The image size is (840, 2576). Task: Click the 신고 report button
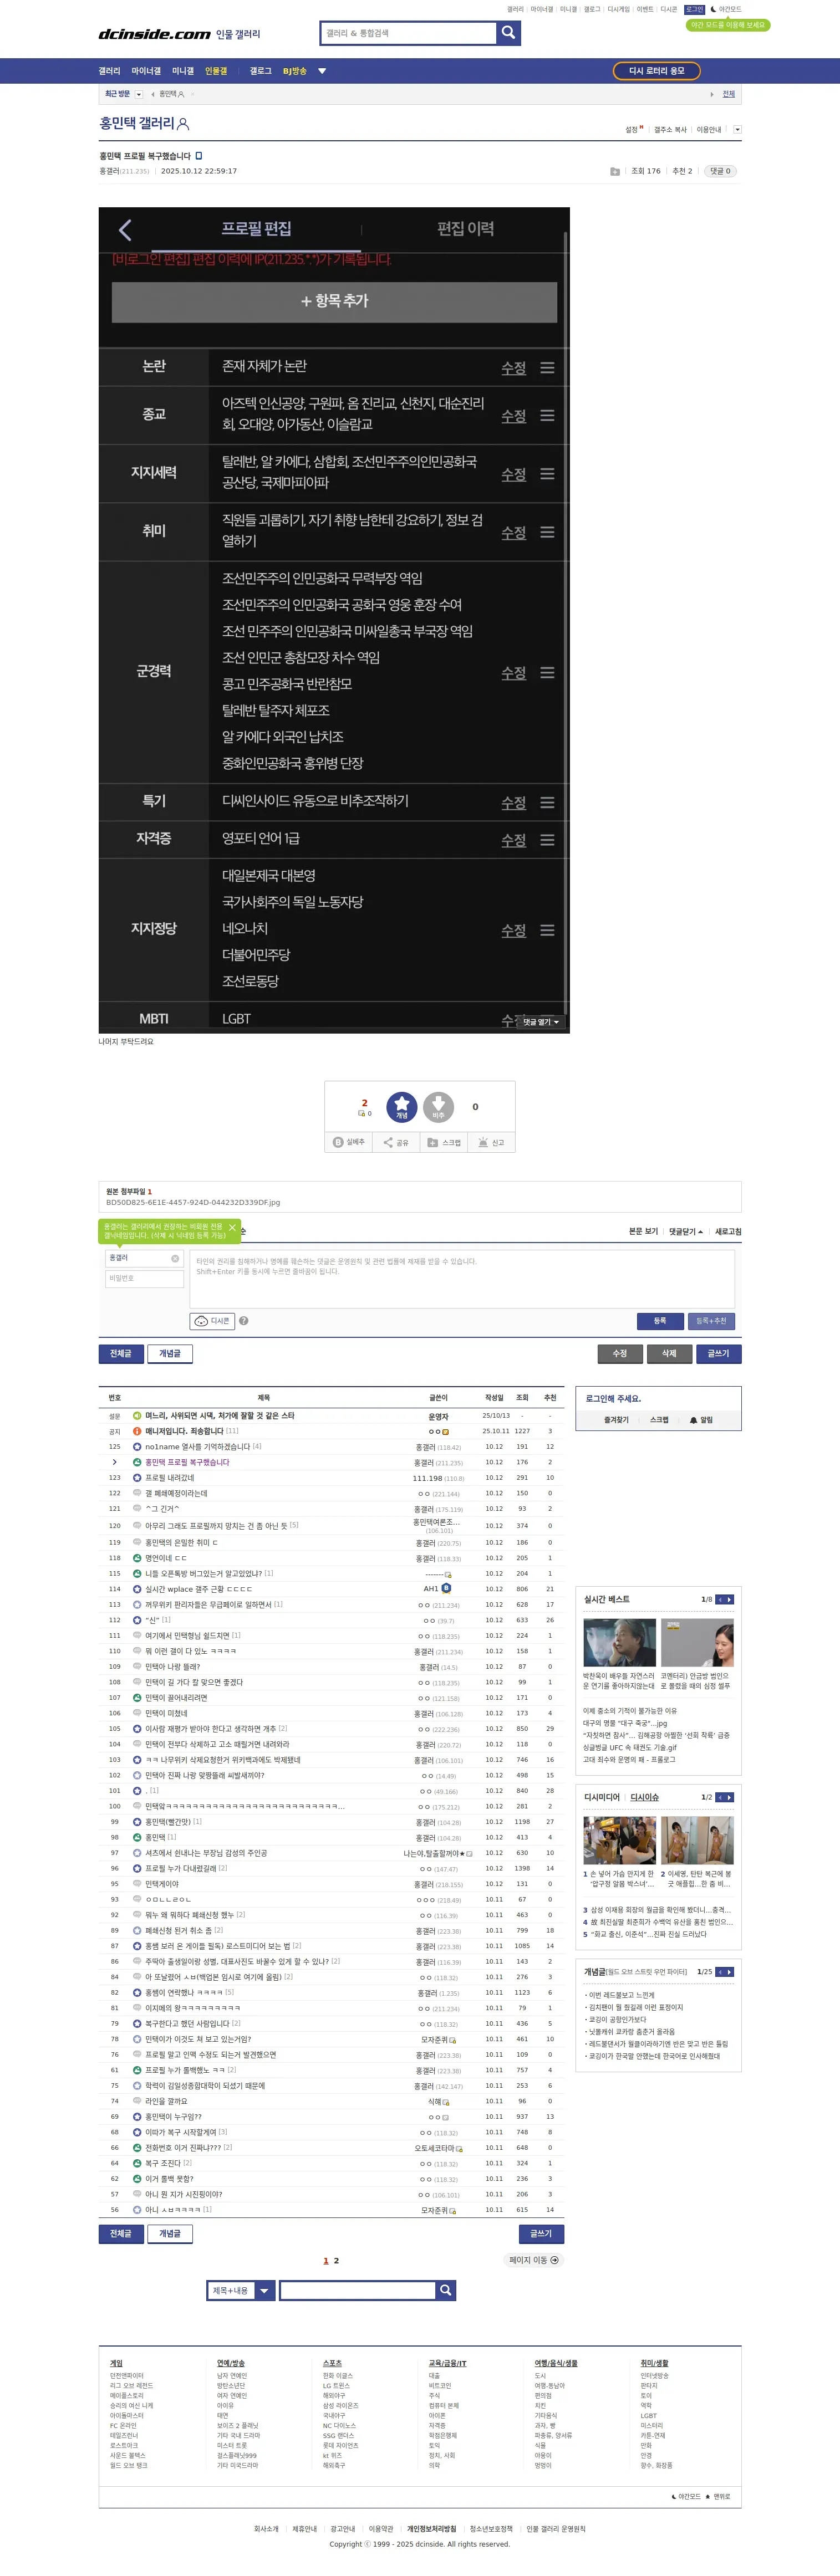click(x=491, y=1142)
